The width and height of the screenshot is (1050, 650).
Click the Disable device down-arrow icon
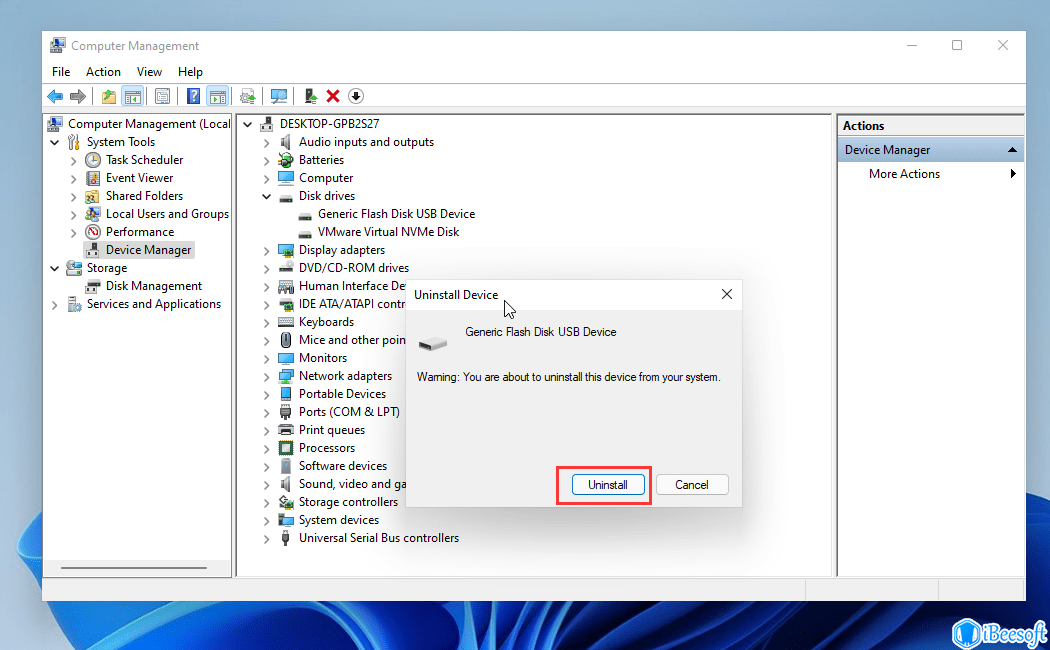pos(356,96)
